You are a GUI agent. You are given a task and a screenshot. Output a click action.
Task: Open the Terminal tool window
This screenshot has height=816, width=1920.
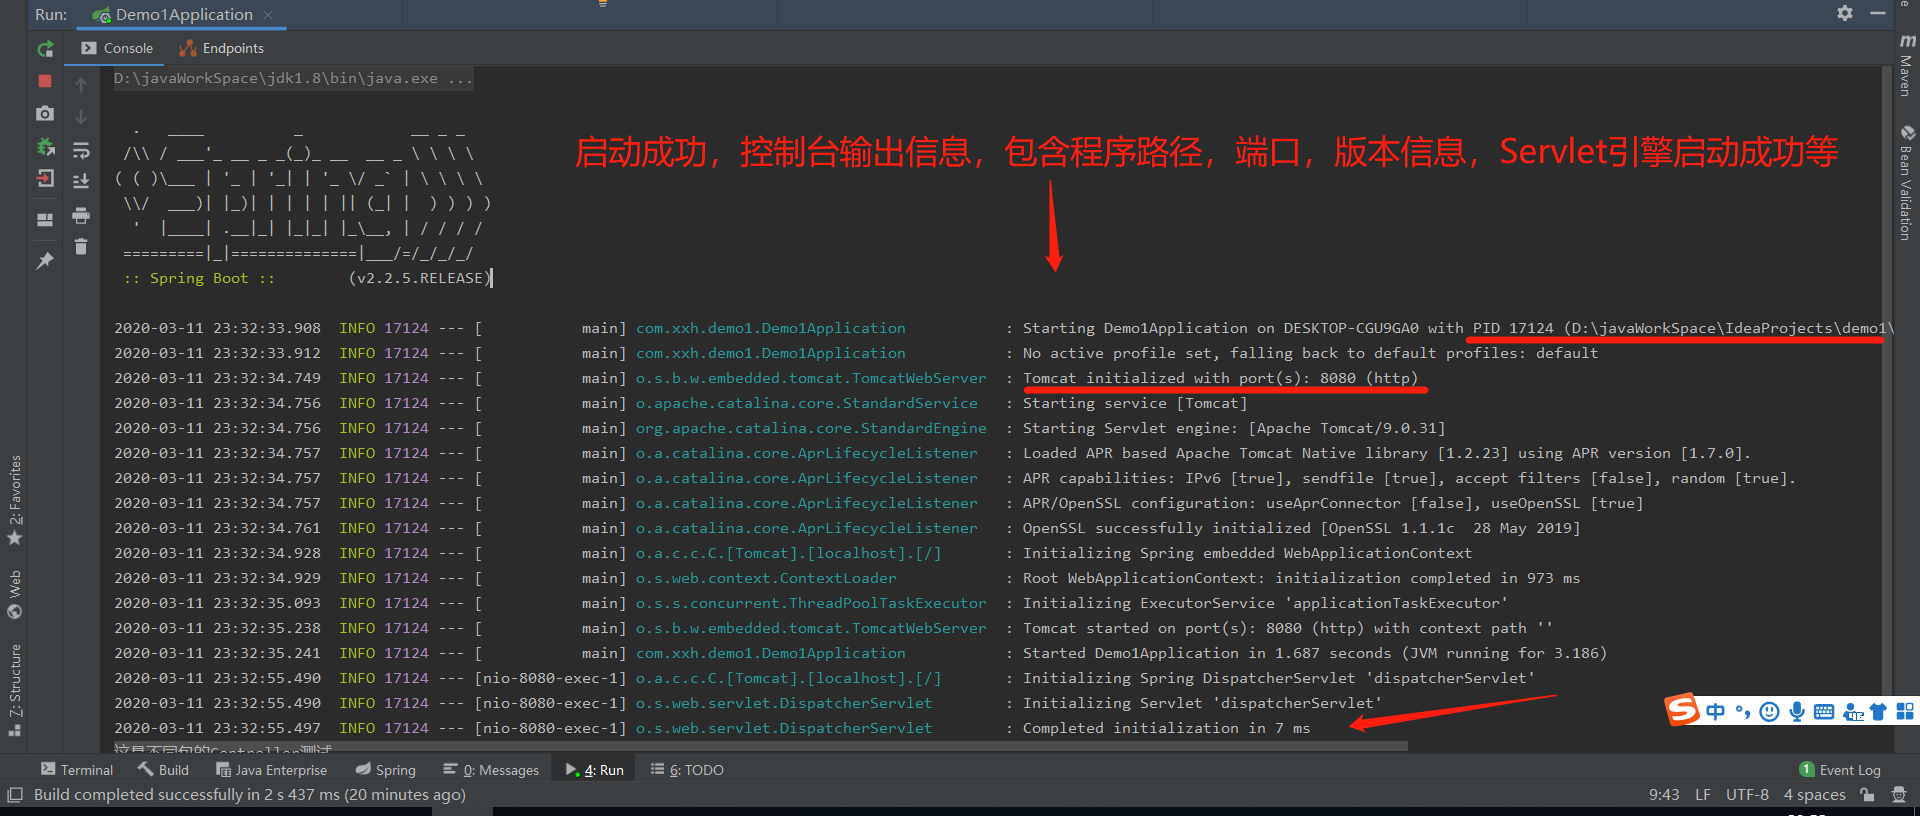77,770
